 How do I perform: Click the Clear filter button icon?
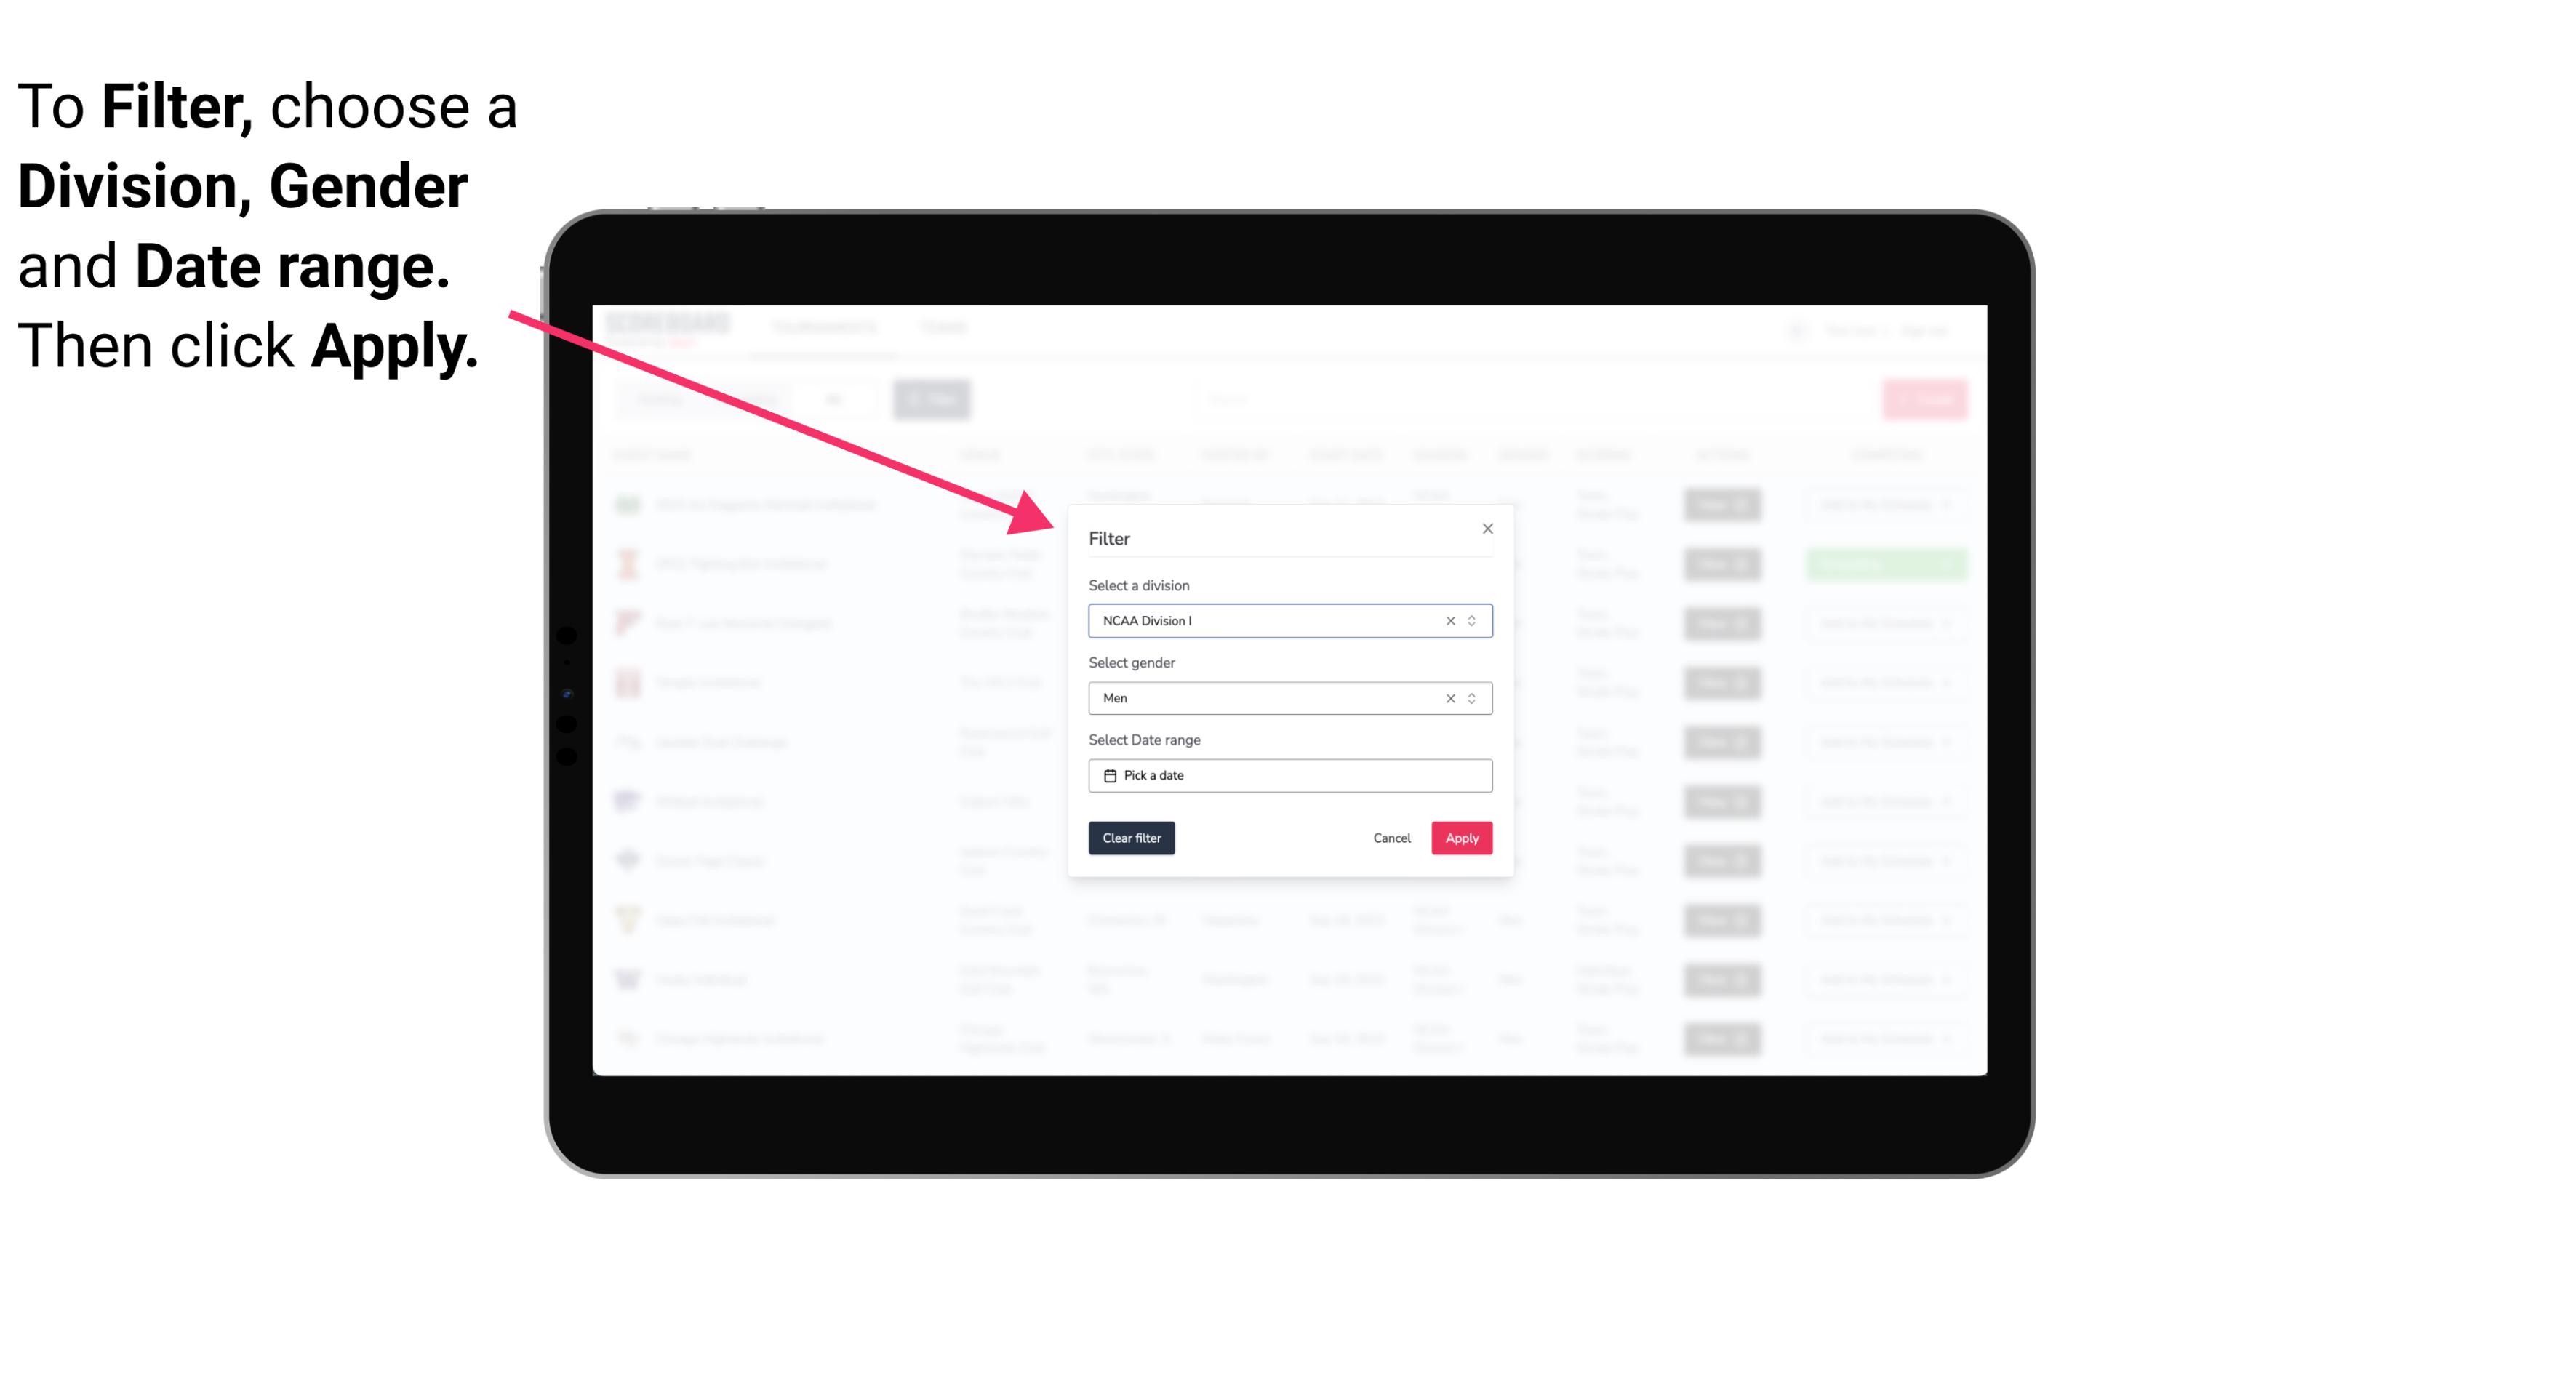[1132, 838]
